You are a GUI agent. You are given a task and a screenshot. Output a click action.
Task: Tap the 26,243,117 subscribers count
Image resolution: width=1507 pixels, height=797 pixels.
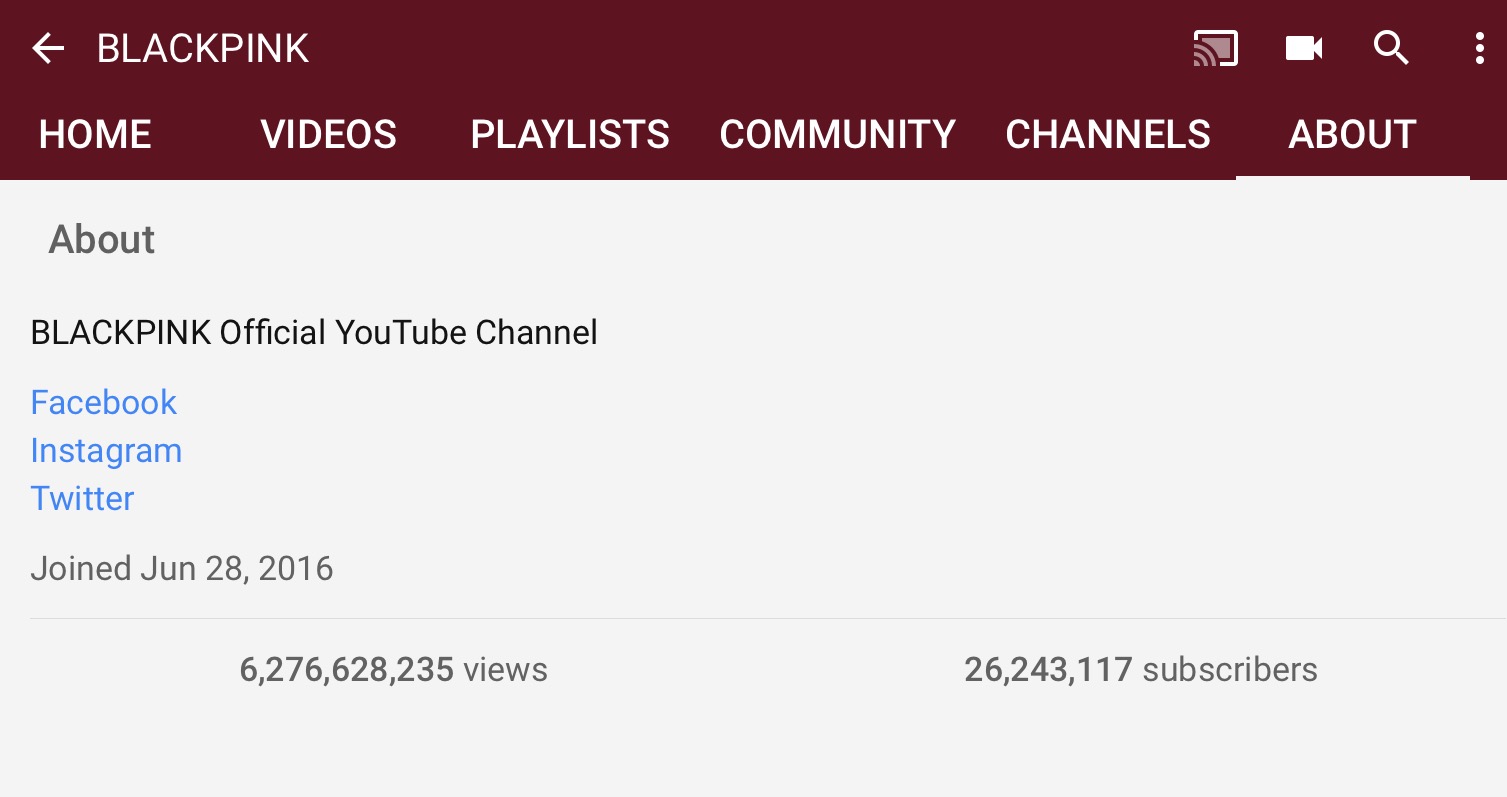1141,669
